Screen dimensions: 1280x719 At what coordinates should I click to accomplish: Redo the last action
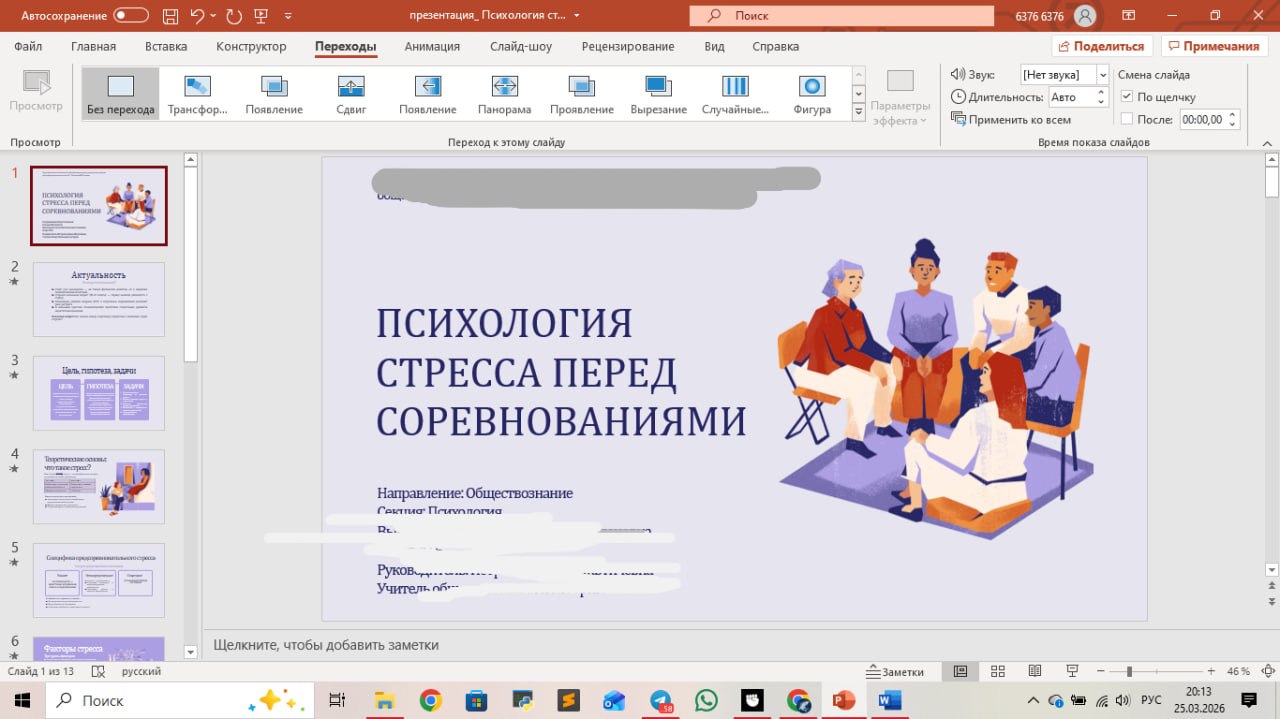[x=234, y=15]
